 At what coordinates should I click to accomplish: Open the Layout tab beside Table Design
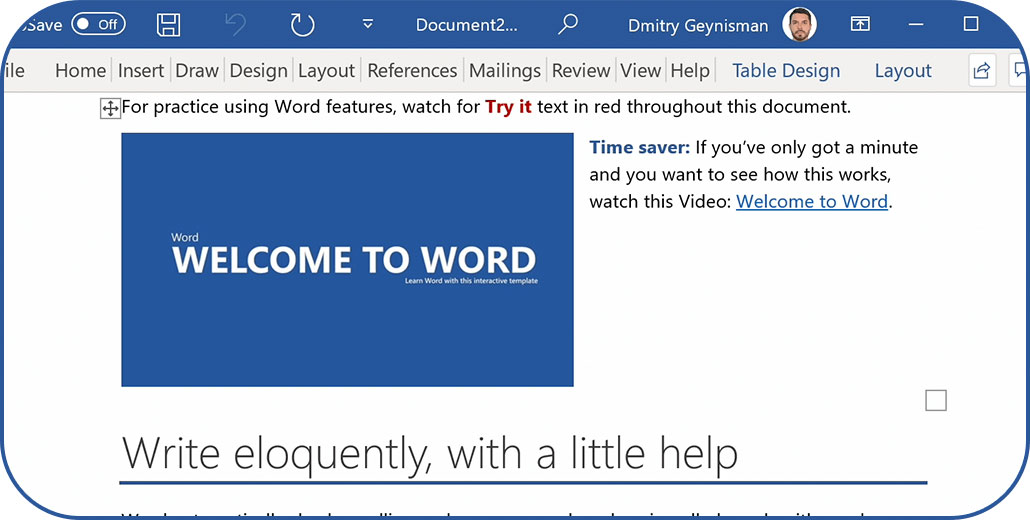(902, 71)
